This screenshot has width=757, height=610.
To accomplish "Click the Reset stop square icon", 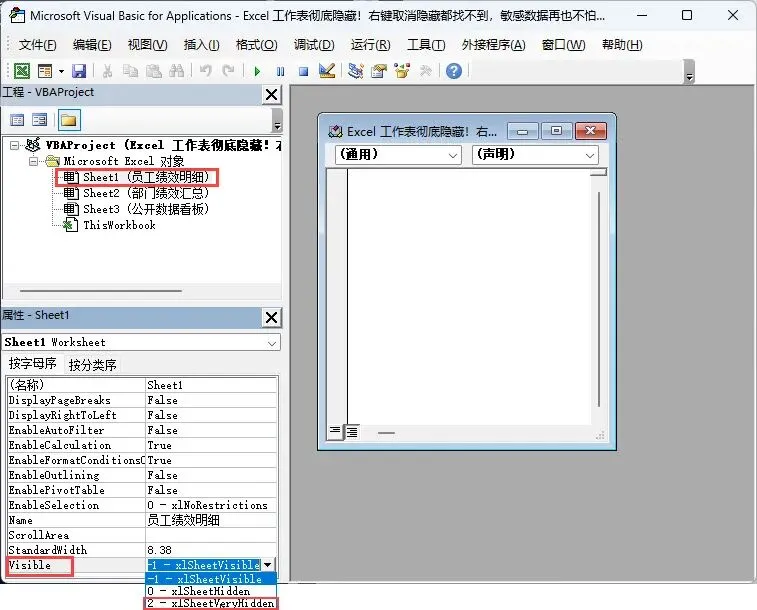I will coord(304,71).
